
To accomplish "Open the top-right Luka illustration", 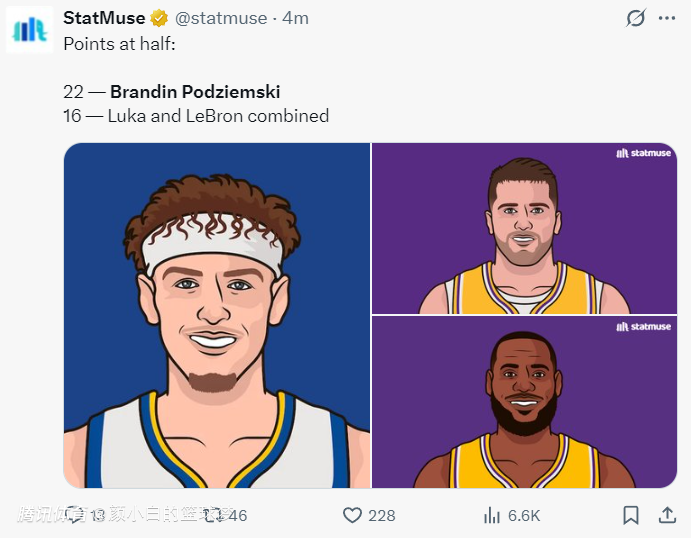I will click(x=525, y=228).
